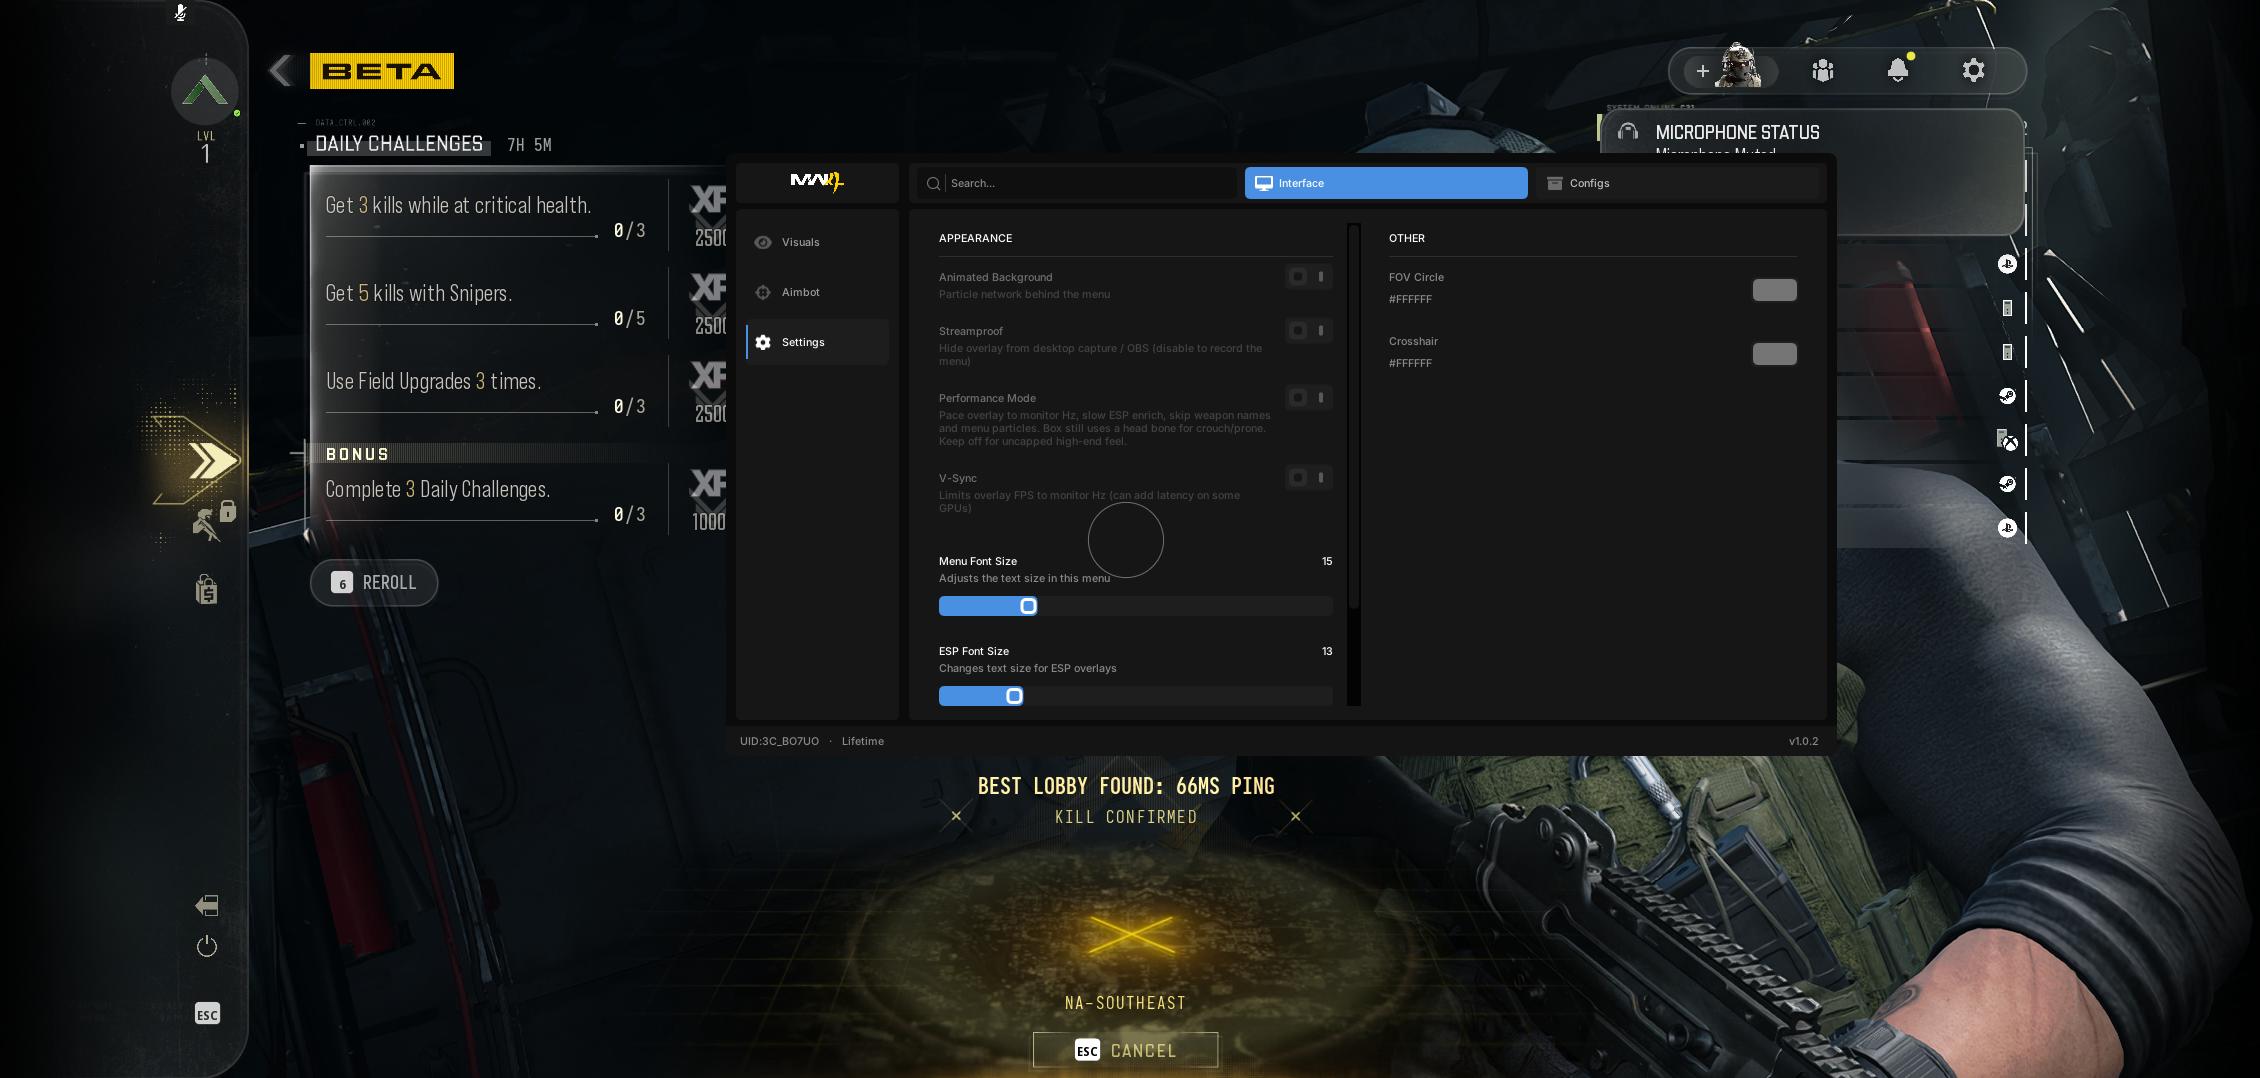Click the 'Lifetime' license label
This screenshot has width=2260, height=1078.
[862, 741]
